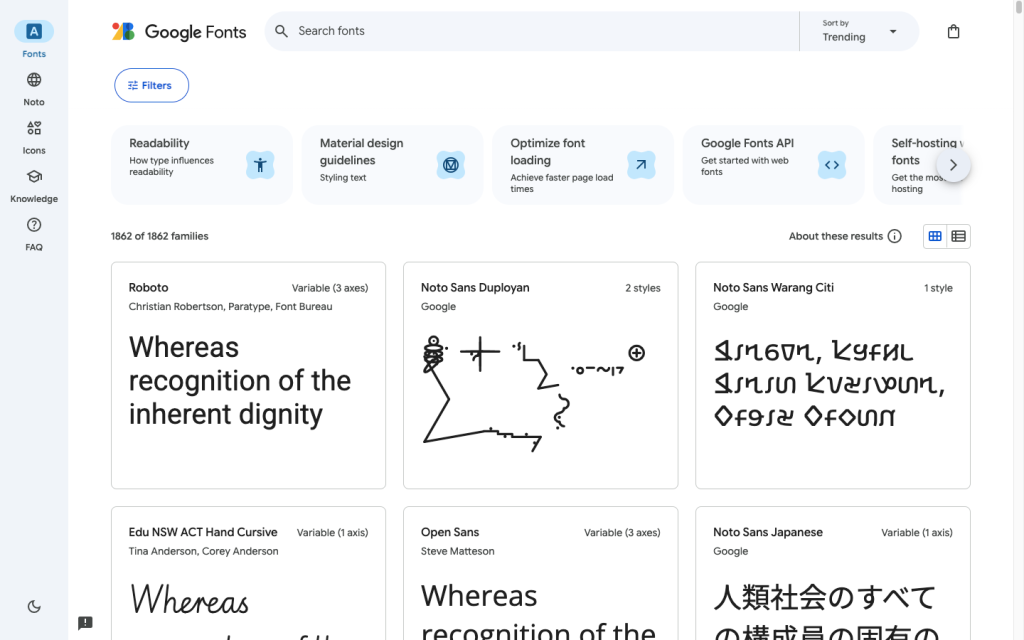Open Material design guidelines card

pos(392,165)
